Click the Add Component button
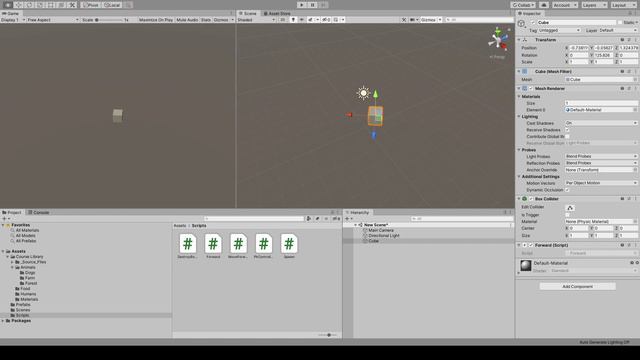 (578, 287)
